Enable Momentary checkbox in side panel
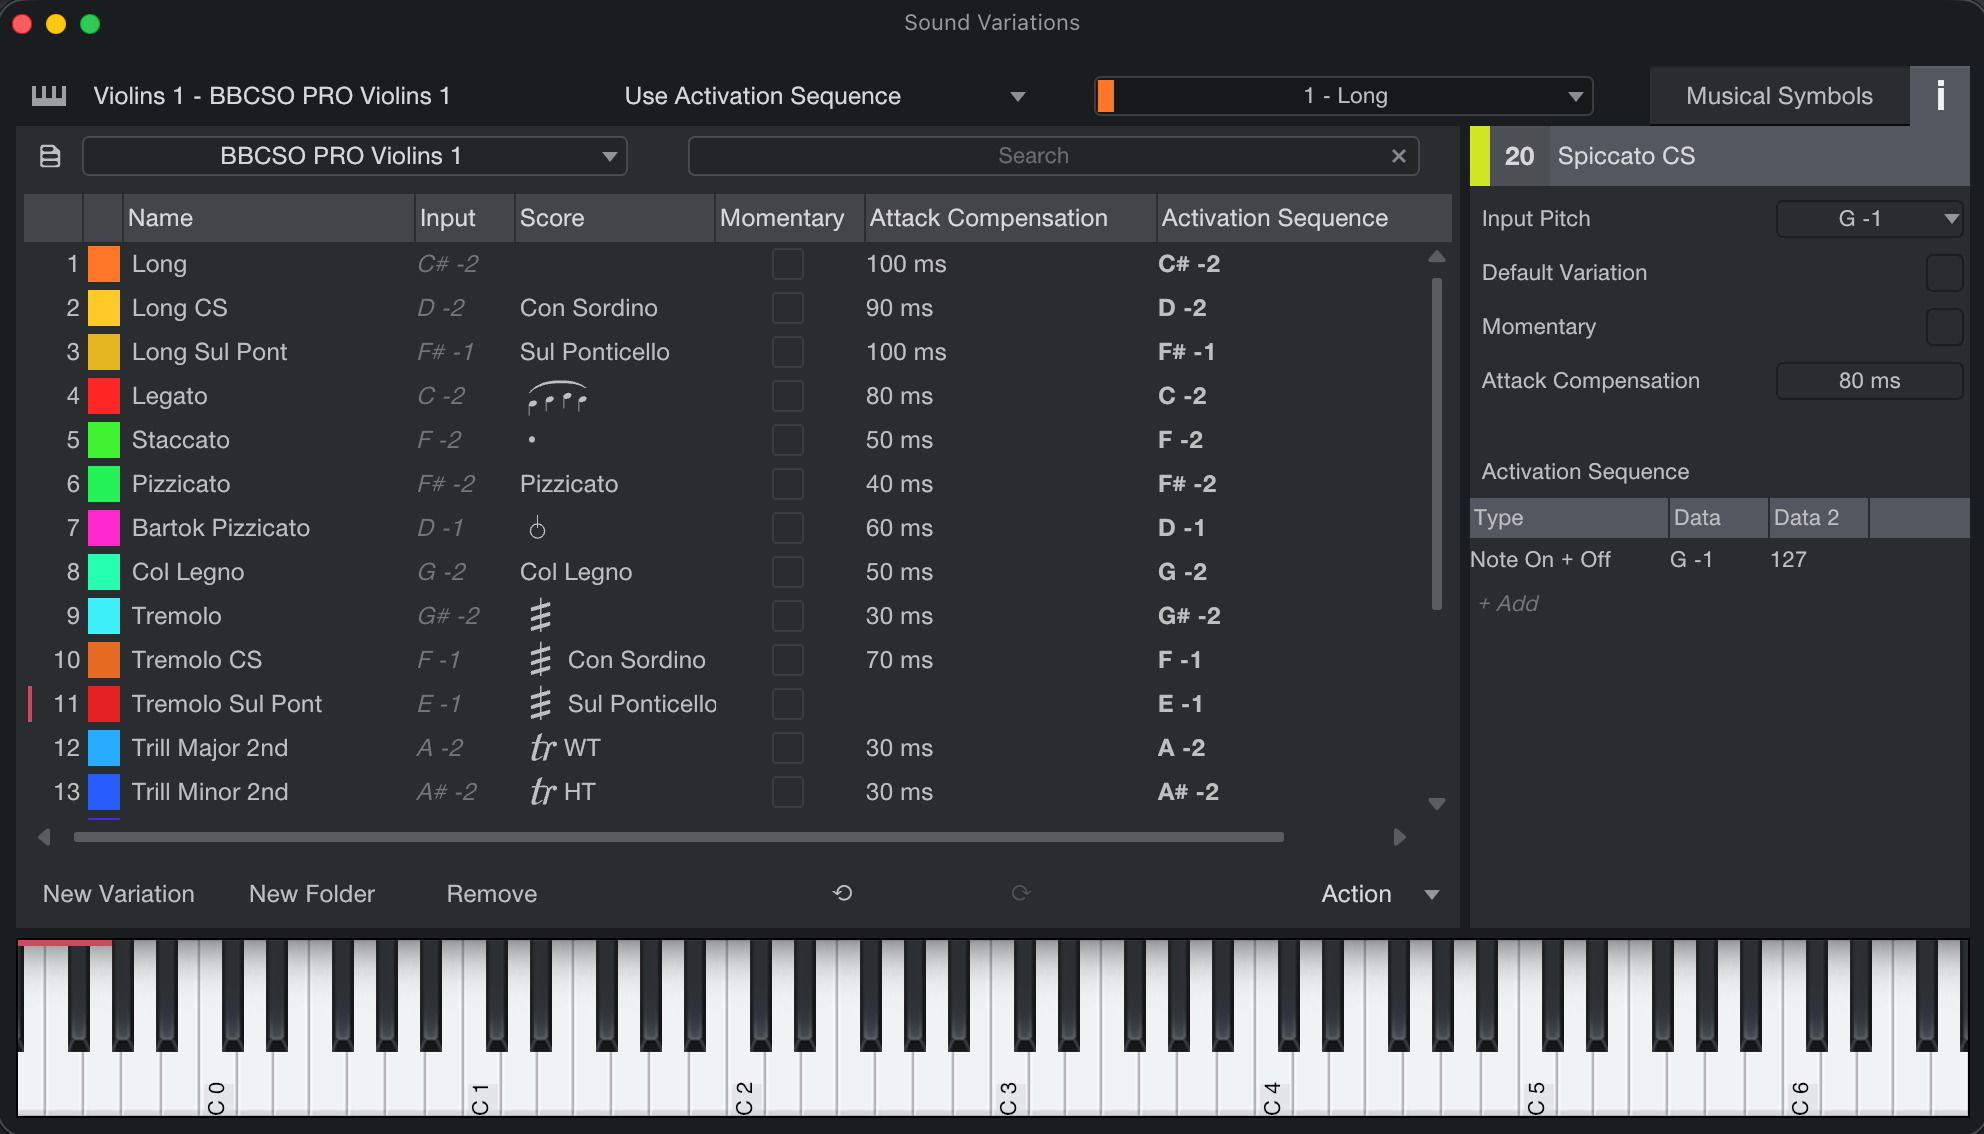This screenshot has width=1984, height=1134. (1944, 327)
